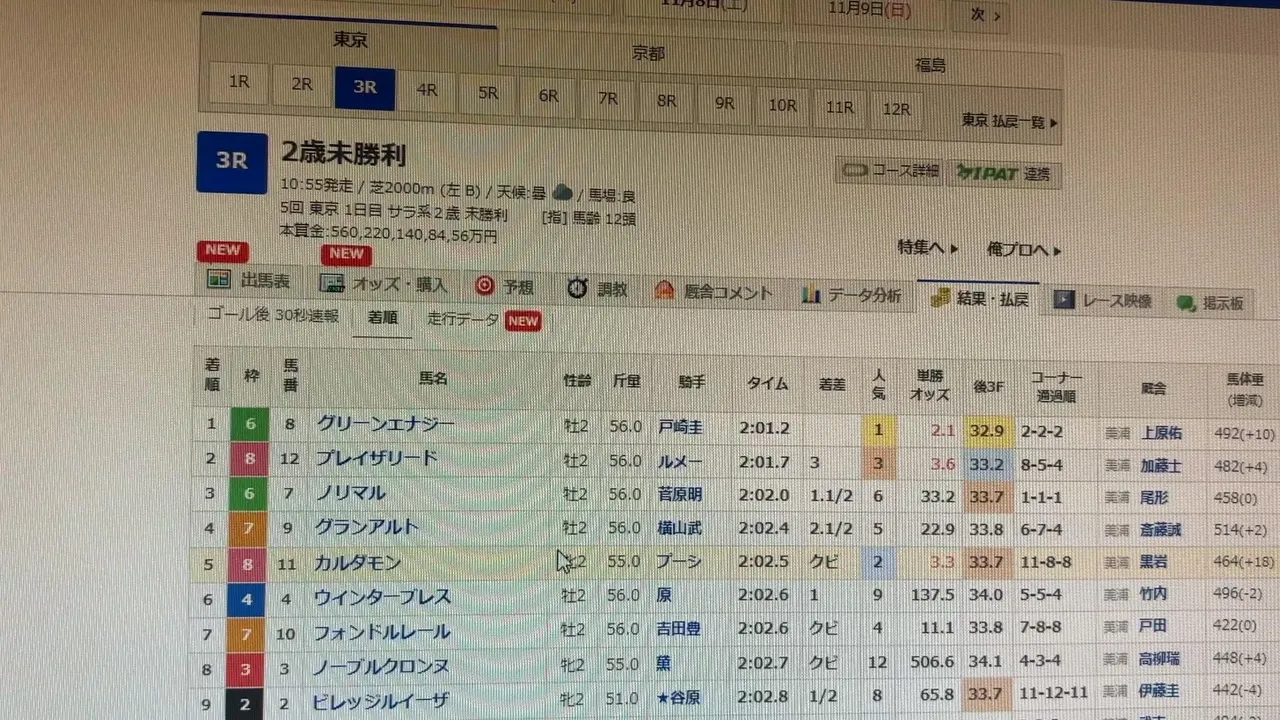Click the IPAT 連携 button

click(x=1004, y=173)
